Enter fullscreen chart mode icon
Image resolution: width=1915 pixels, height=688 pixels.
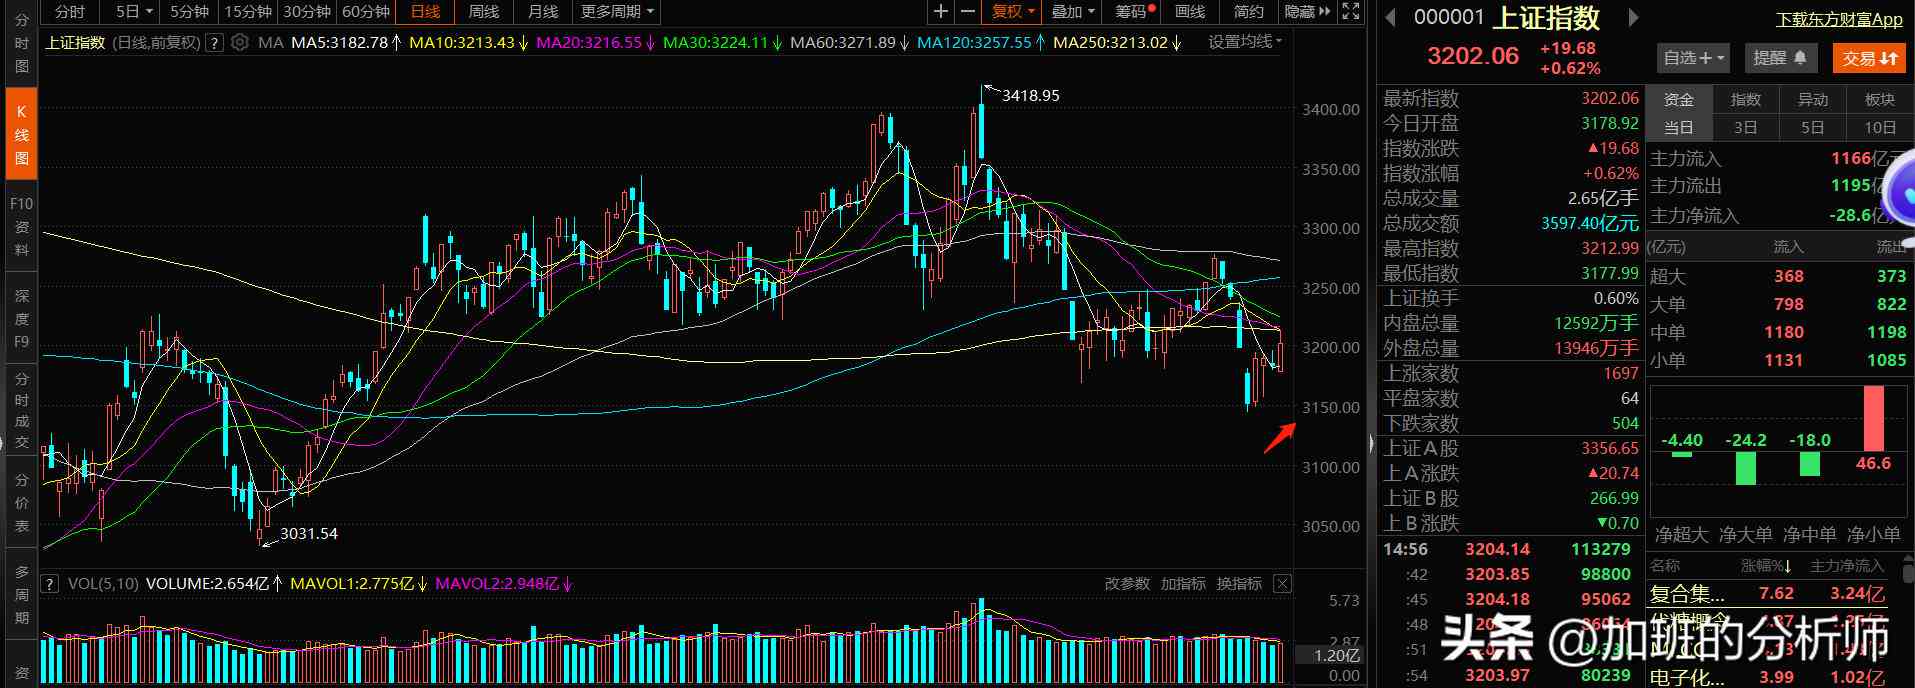[x=1351, y=11]
